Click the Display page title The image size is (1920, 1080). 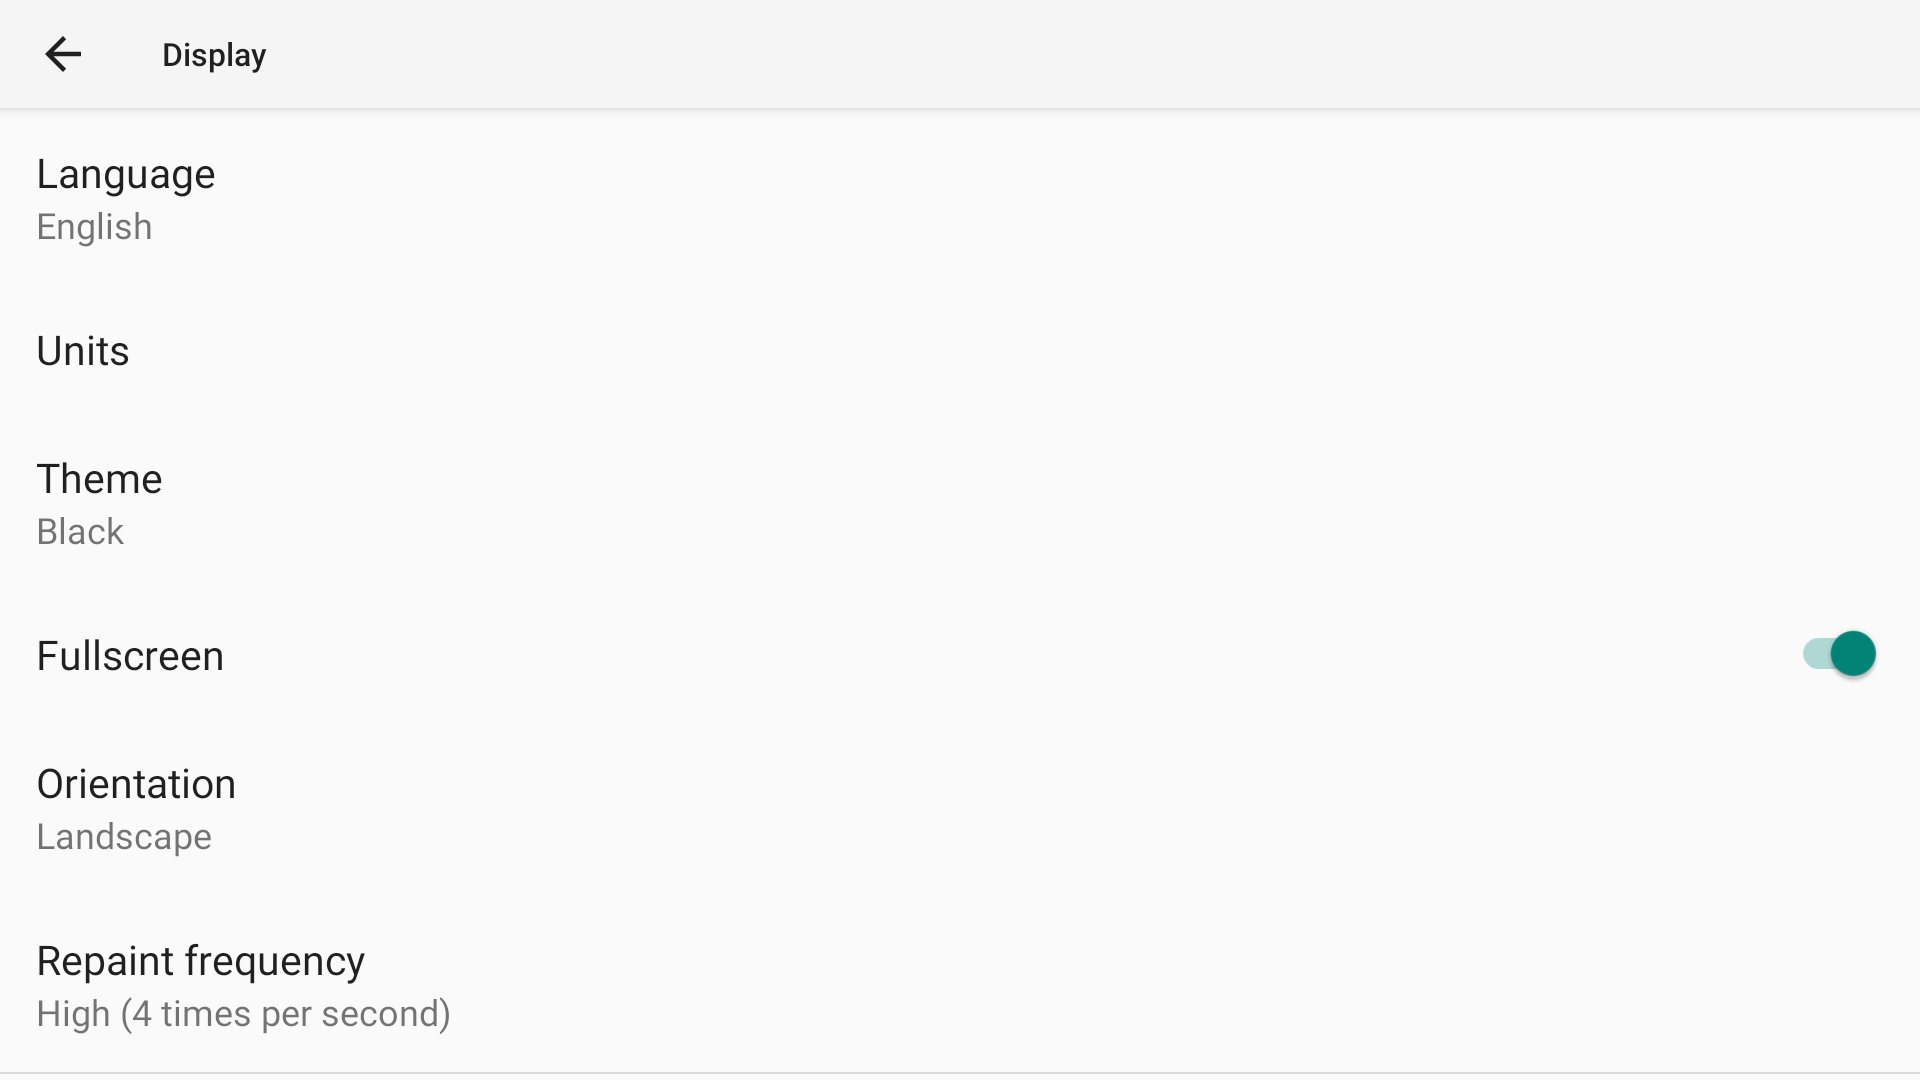[x=214, y=55]
